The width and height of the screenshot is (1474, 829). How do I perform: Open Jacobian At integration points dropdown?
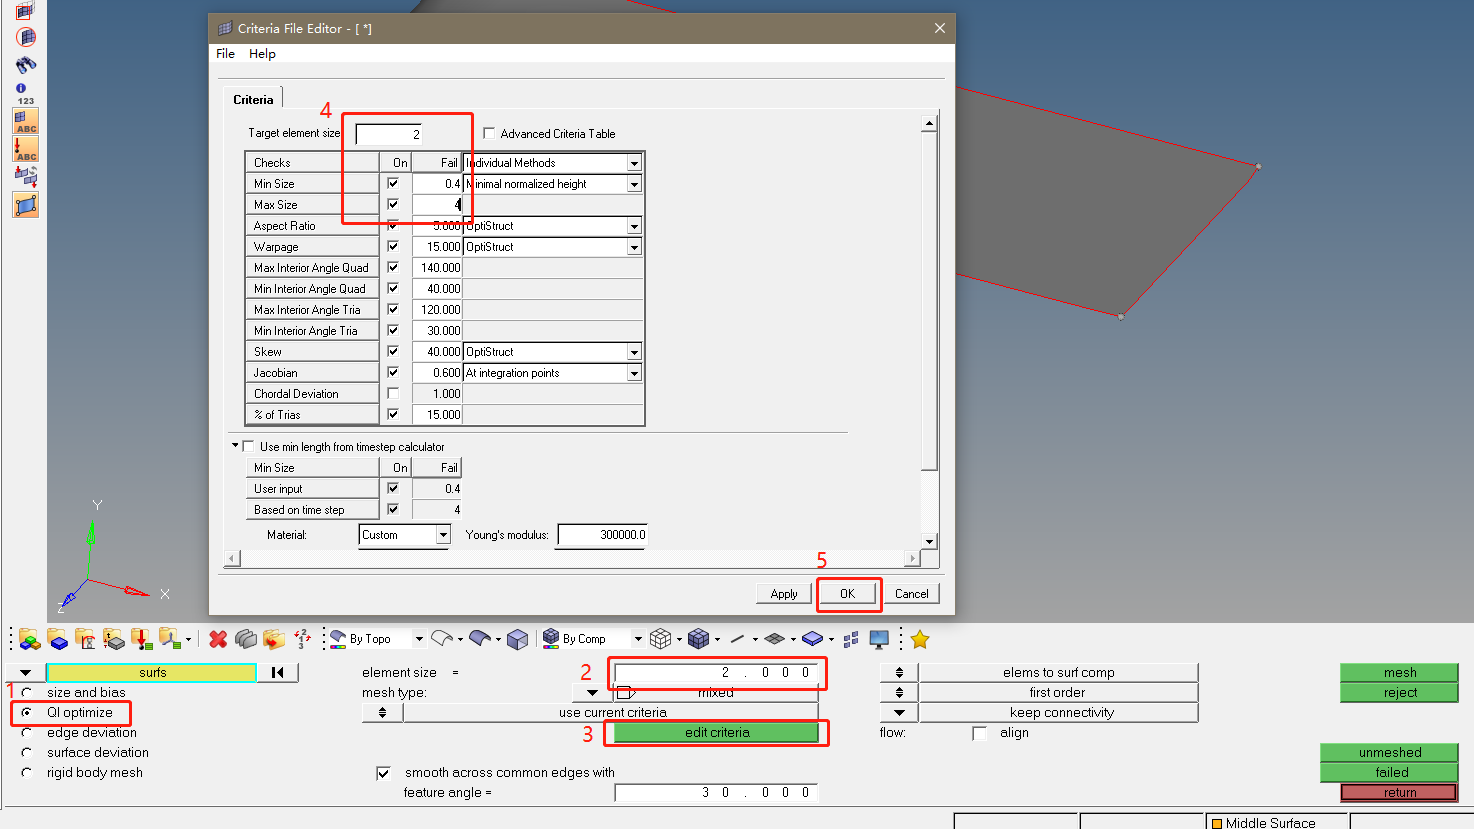pyautogui.click(x=634, y=373)
